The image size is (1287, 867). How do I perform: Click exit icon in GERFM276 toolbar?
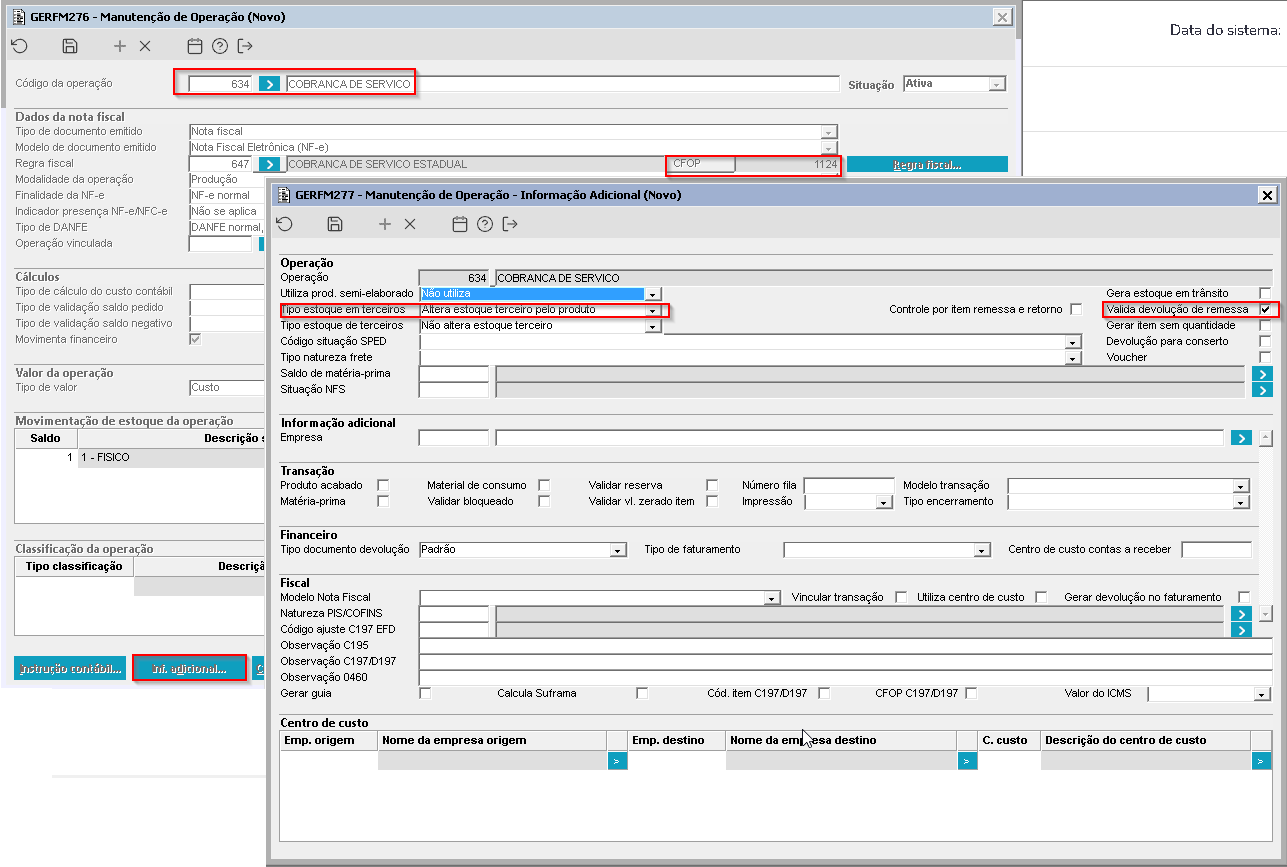click(x=245, y=46)
